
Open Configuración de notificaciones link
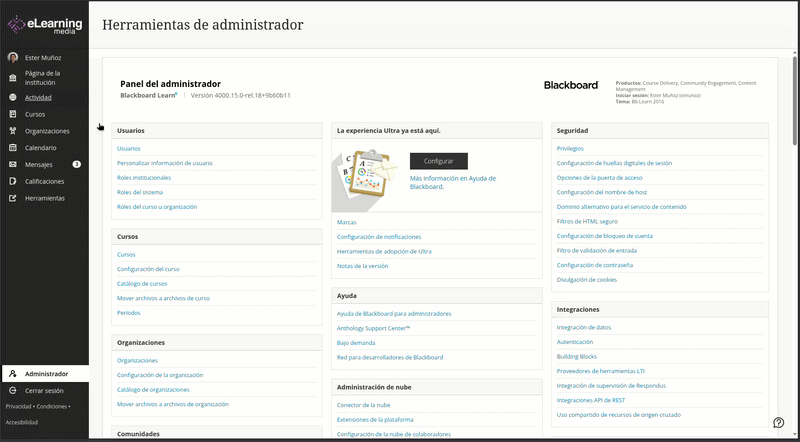(379, 237)
